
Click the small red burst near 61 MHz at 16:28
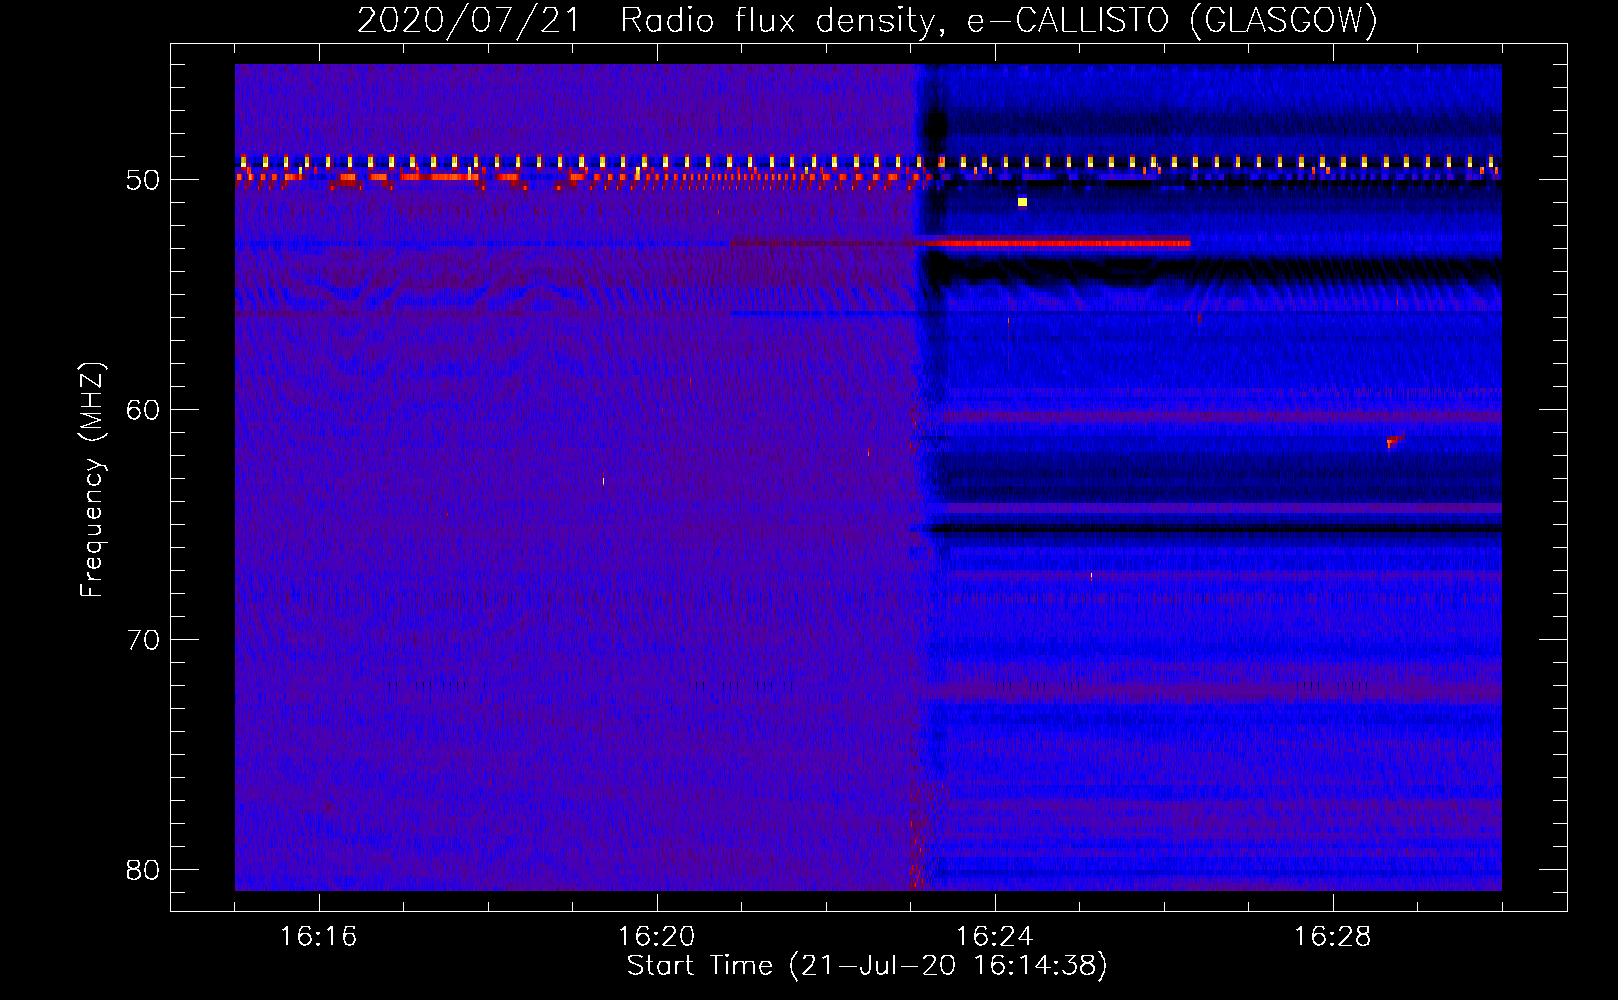[1395, 440]
